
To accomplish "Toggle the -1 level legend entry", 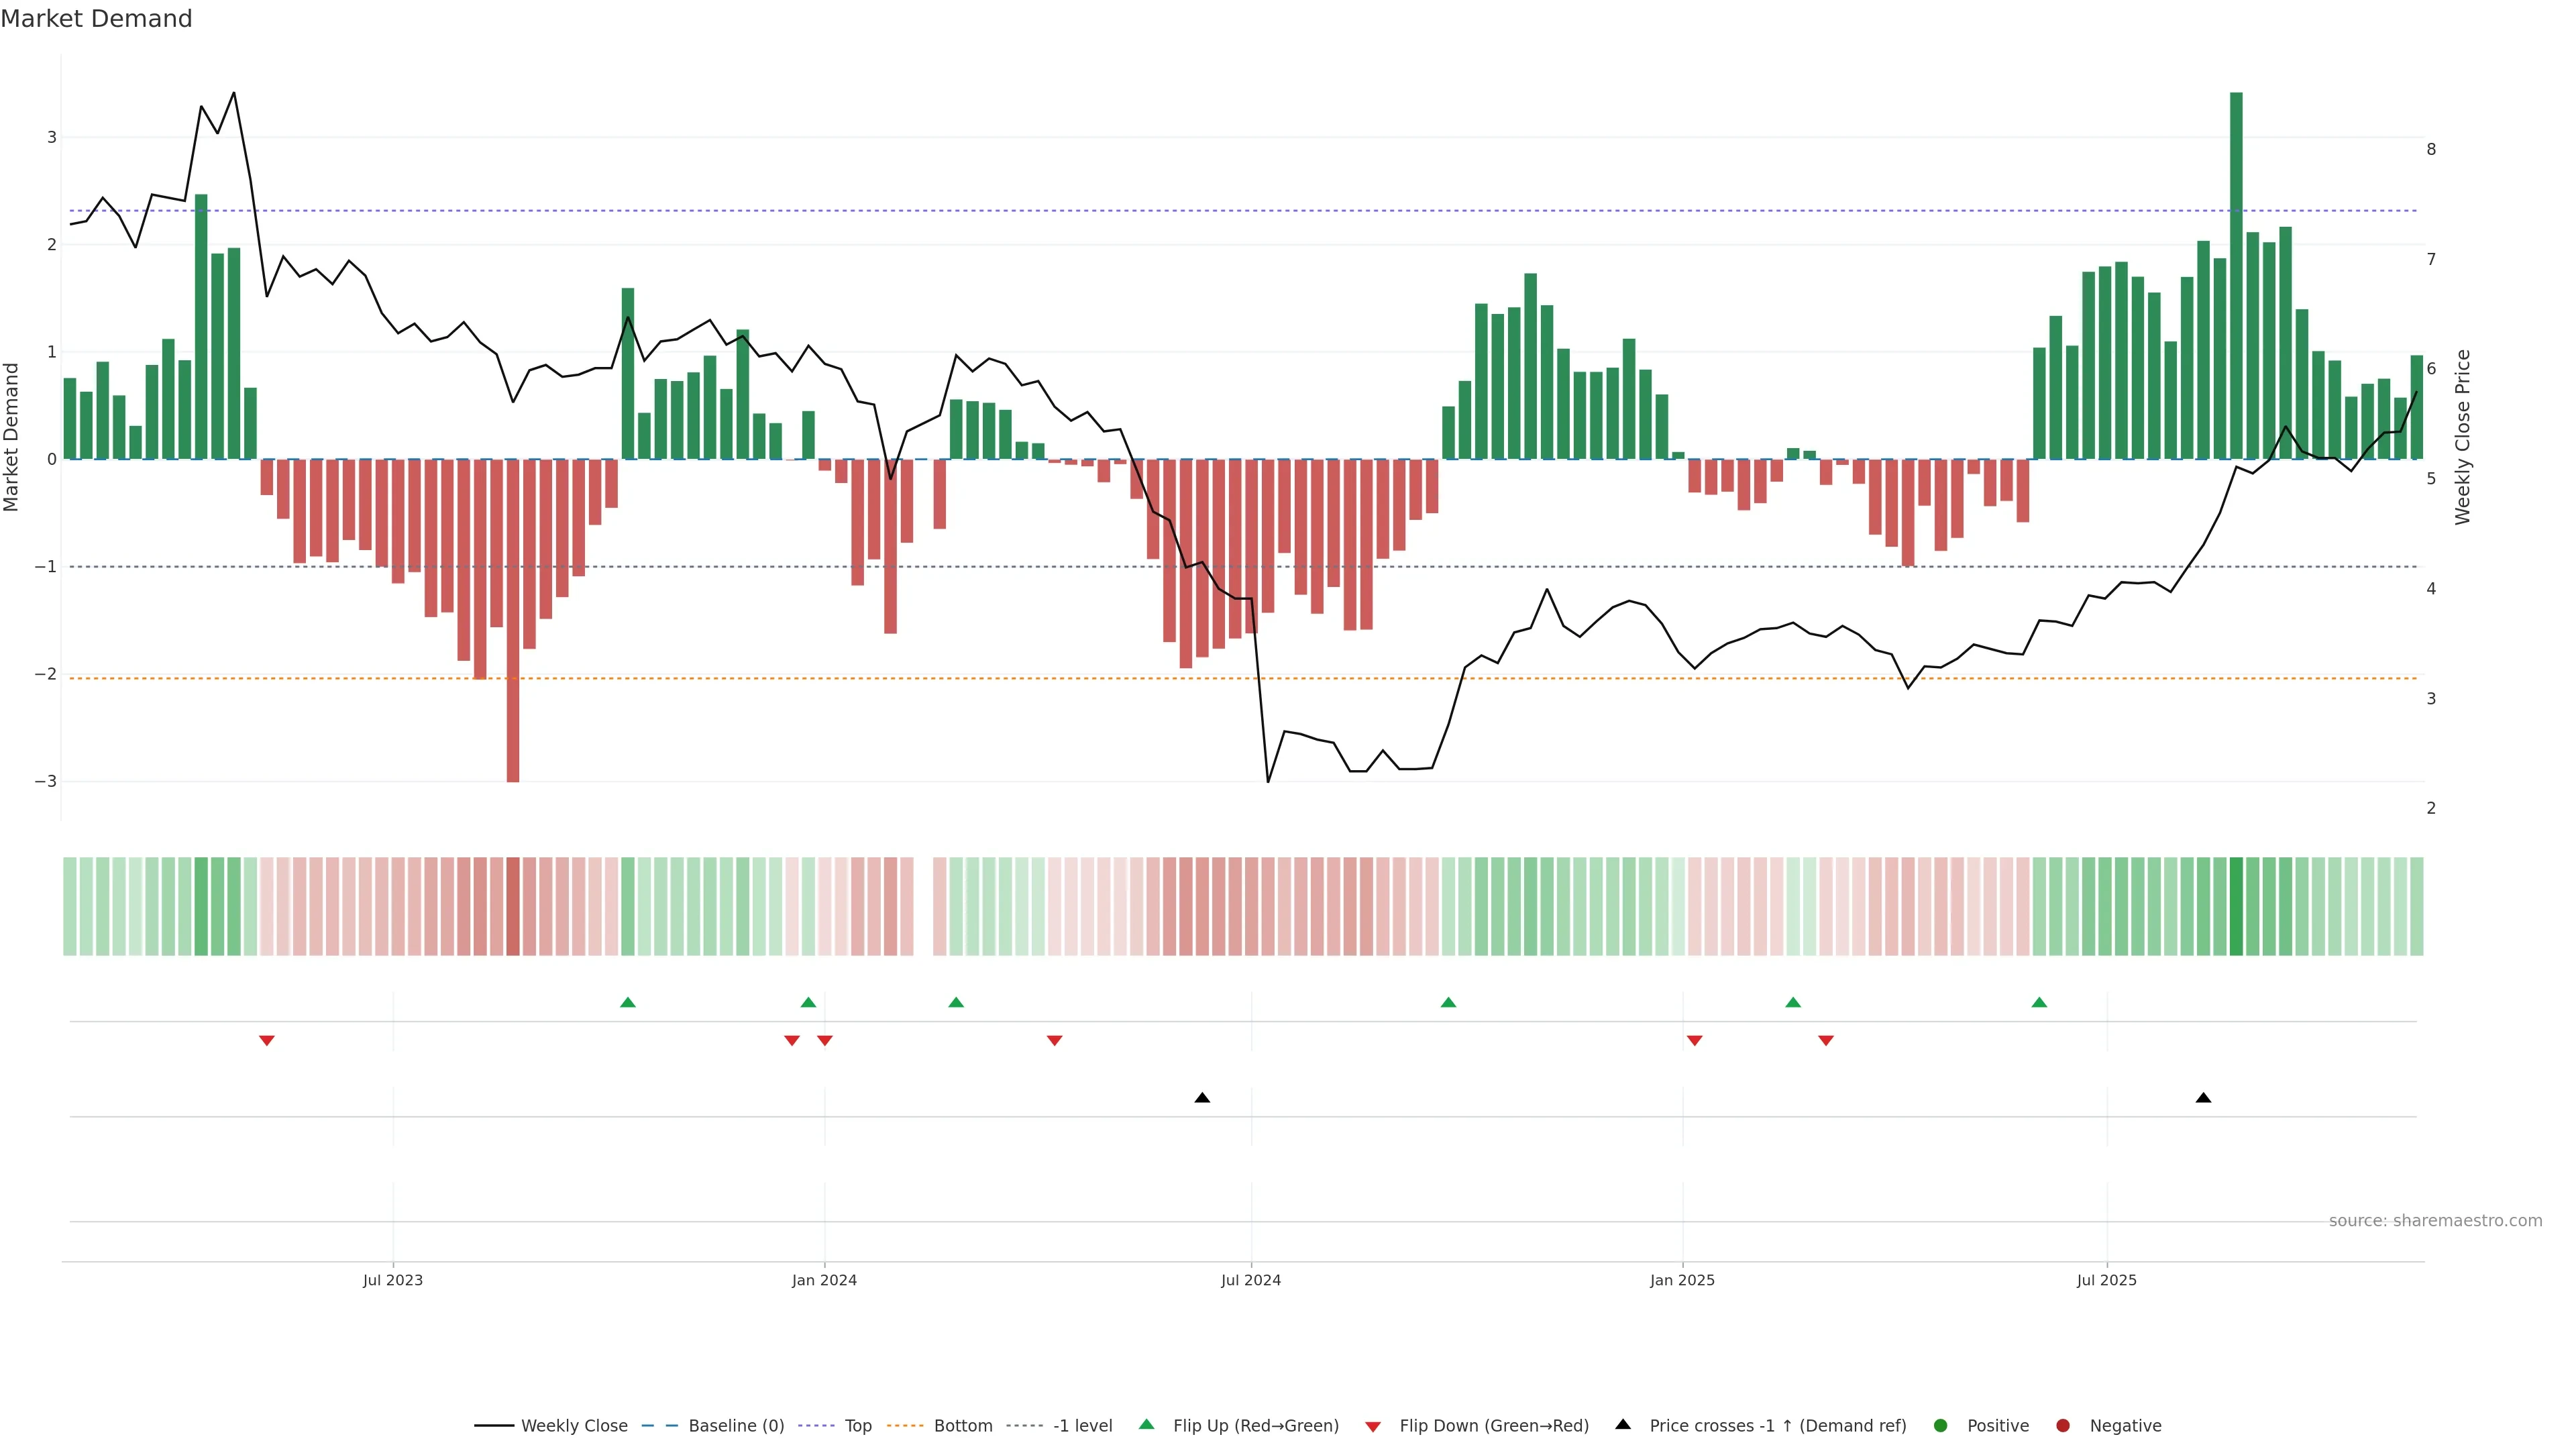I will tap(1082, 1426).
